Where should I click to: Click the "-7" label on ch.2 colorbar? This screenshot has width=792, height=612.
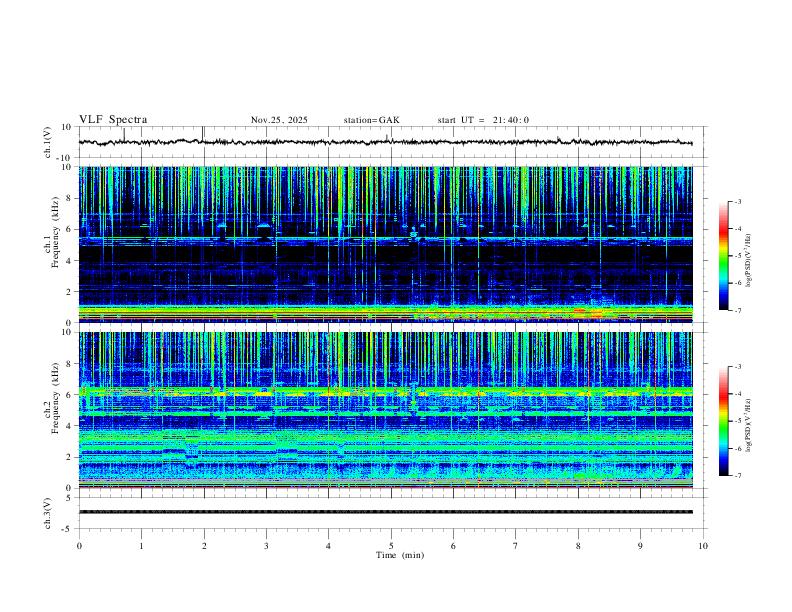pos(738,475)
